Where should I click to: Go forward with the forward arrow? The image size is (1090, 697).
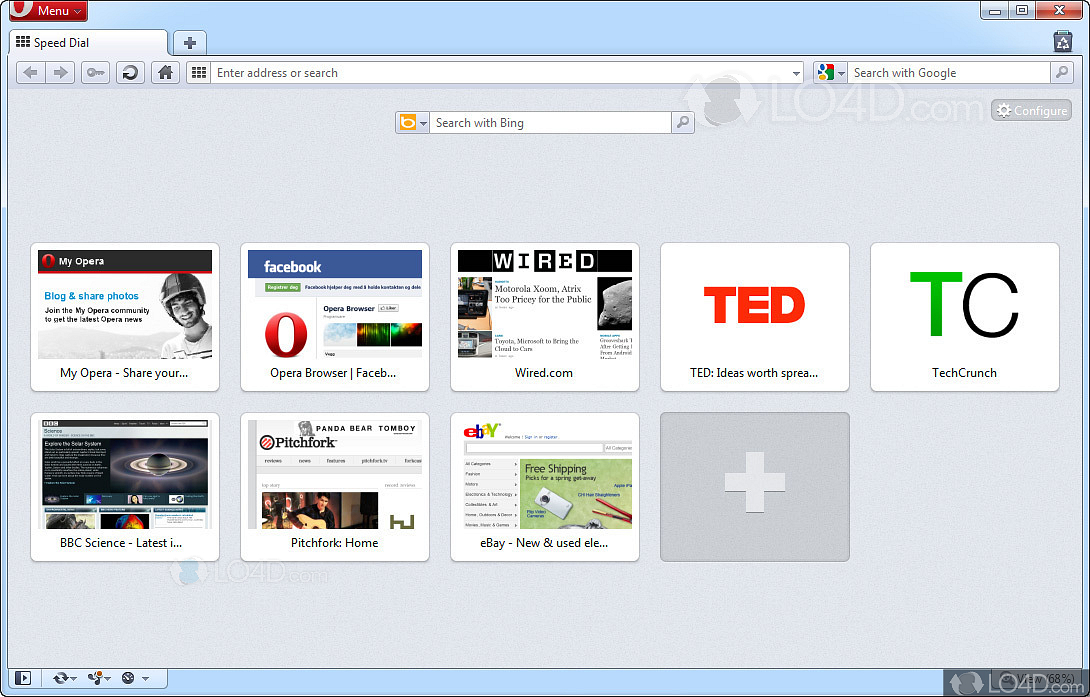[60, 72]
